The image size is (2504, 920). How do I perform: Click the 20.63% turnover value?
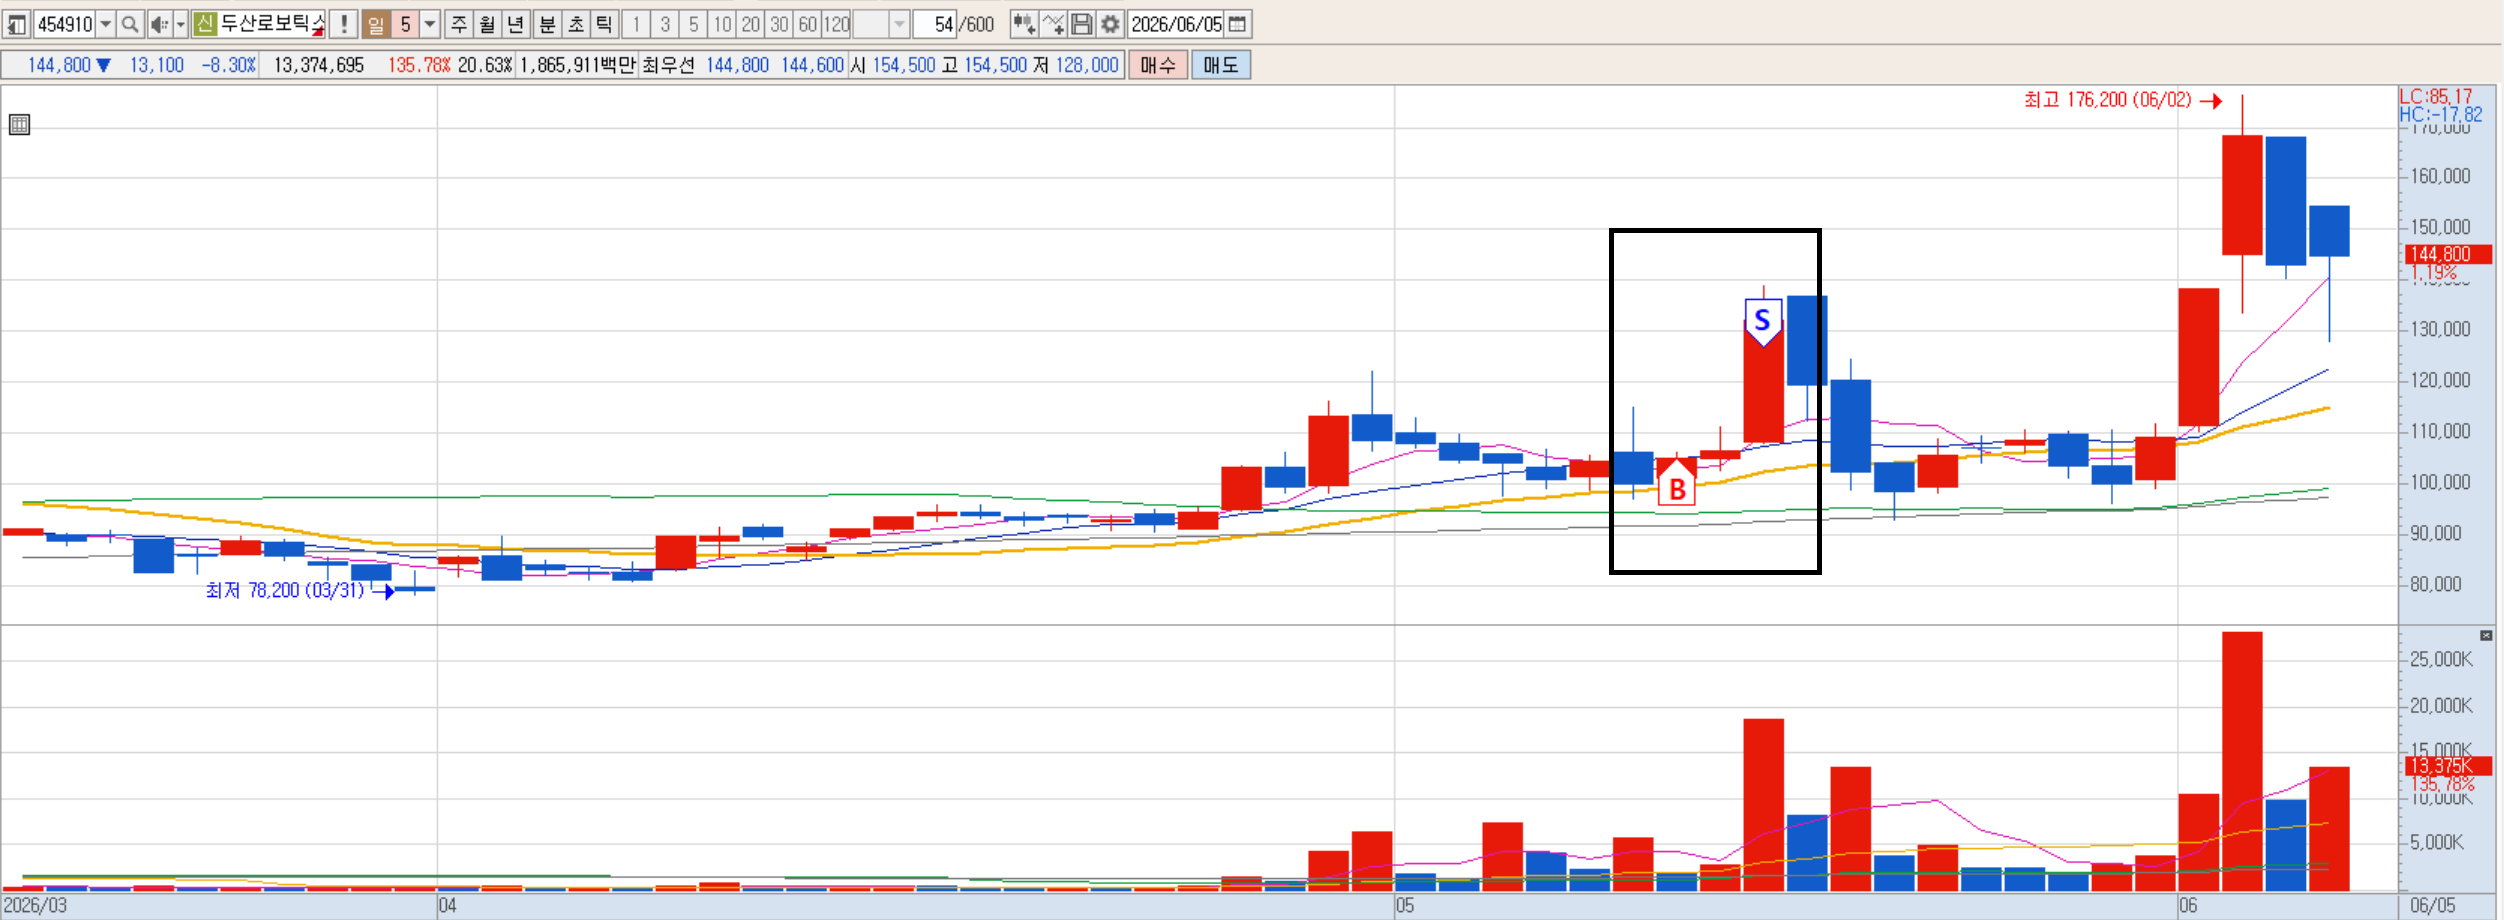tap(485, 65)
